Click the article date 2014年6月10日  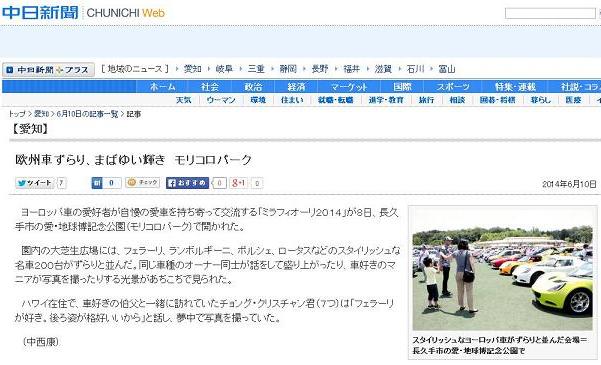coord(569,184)
